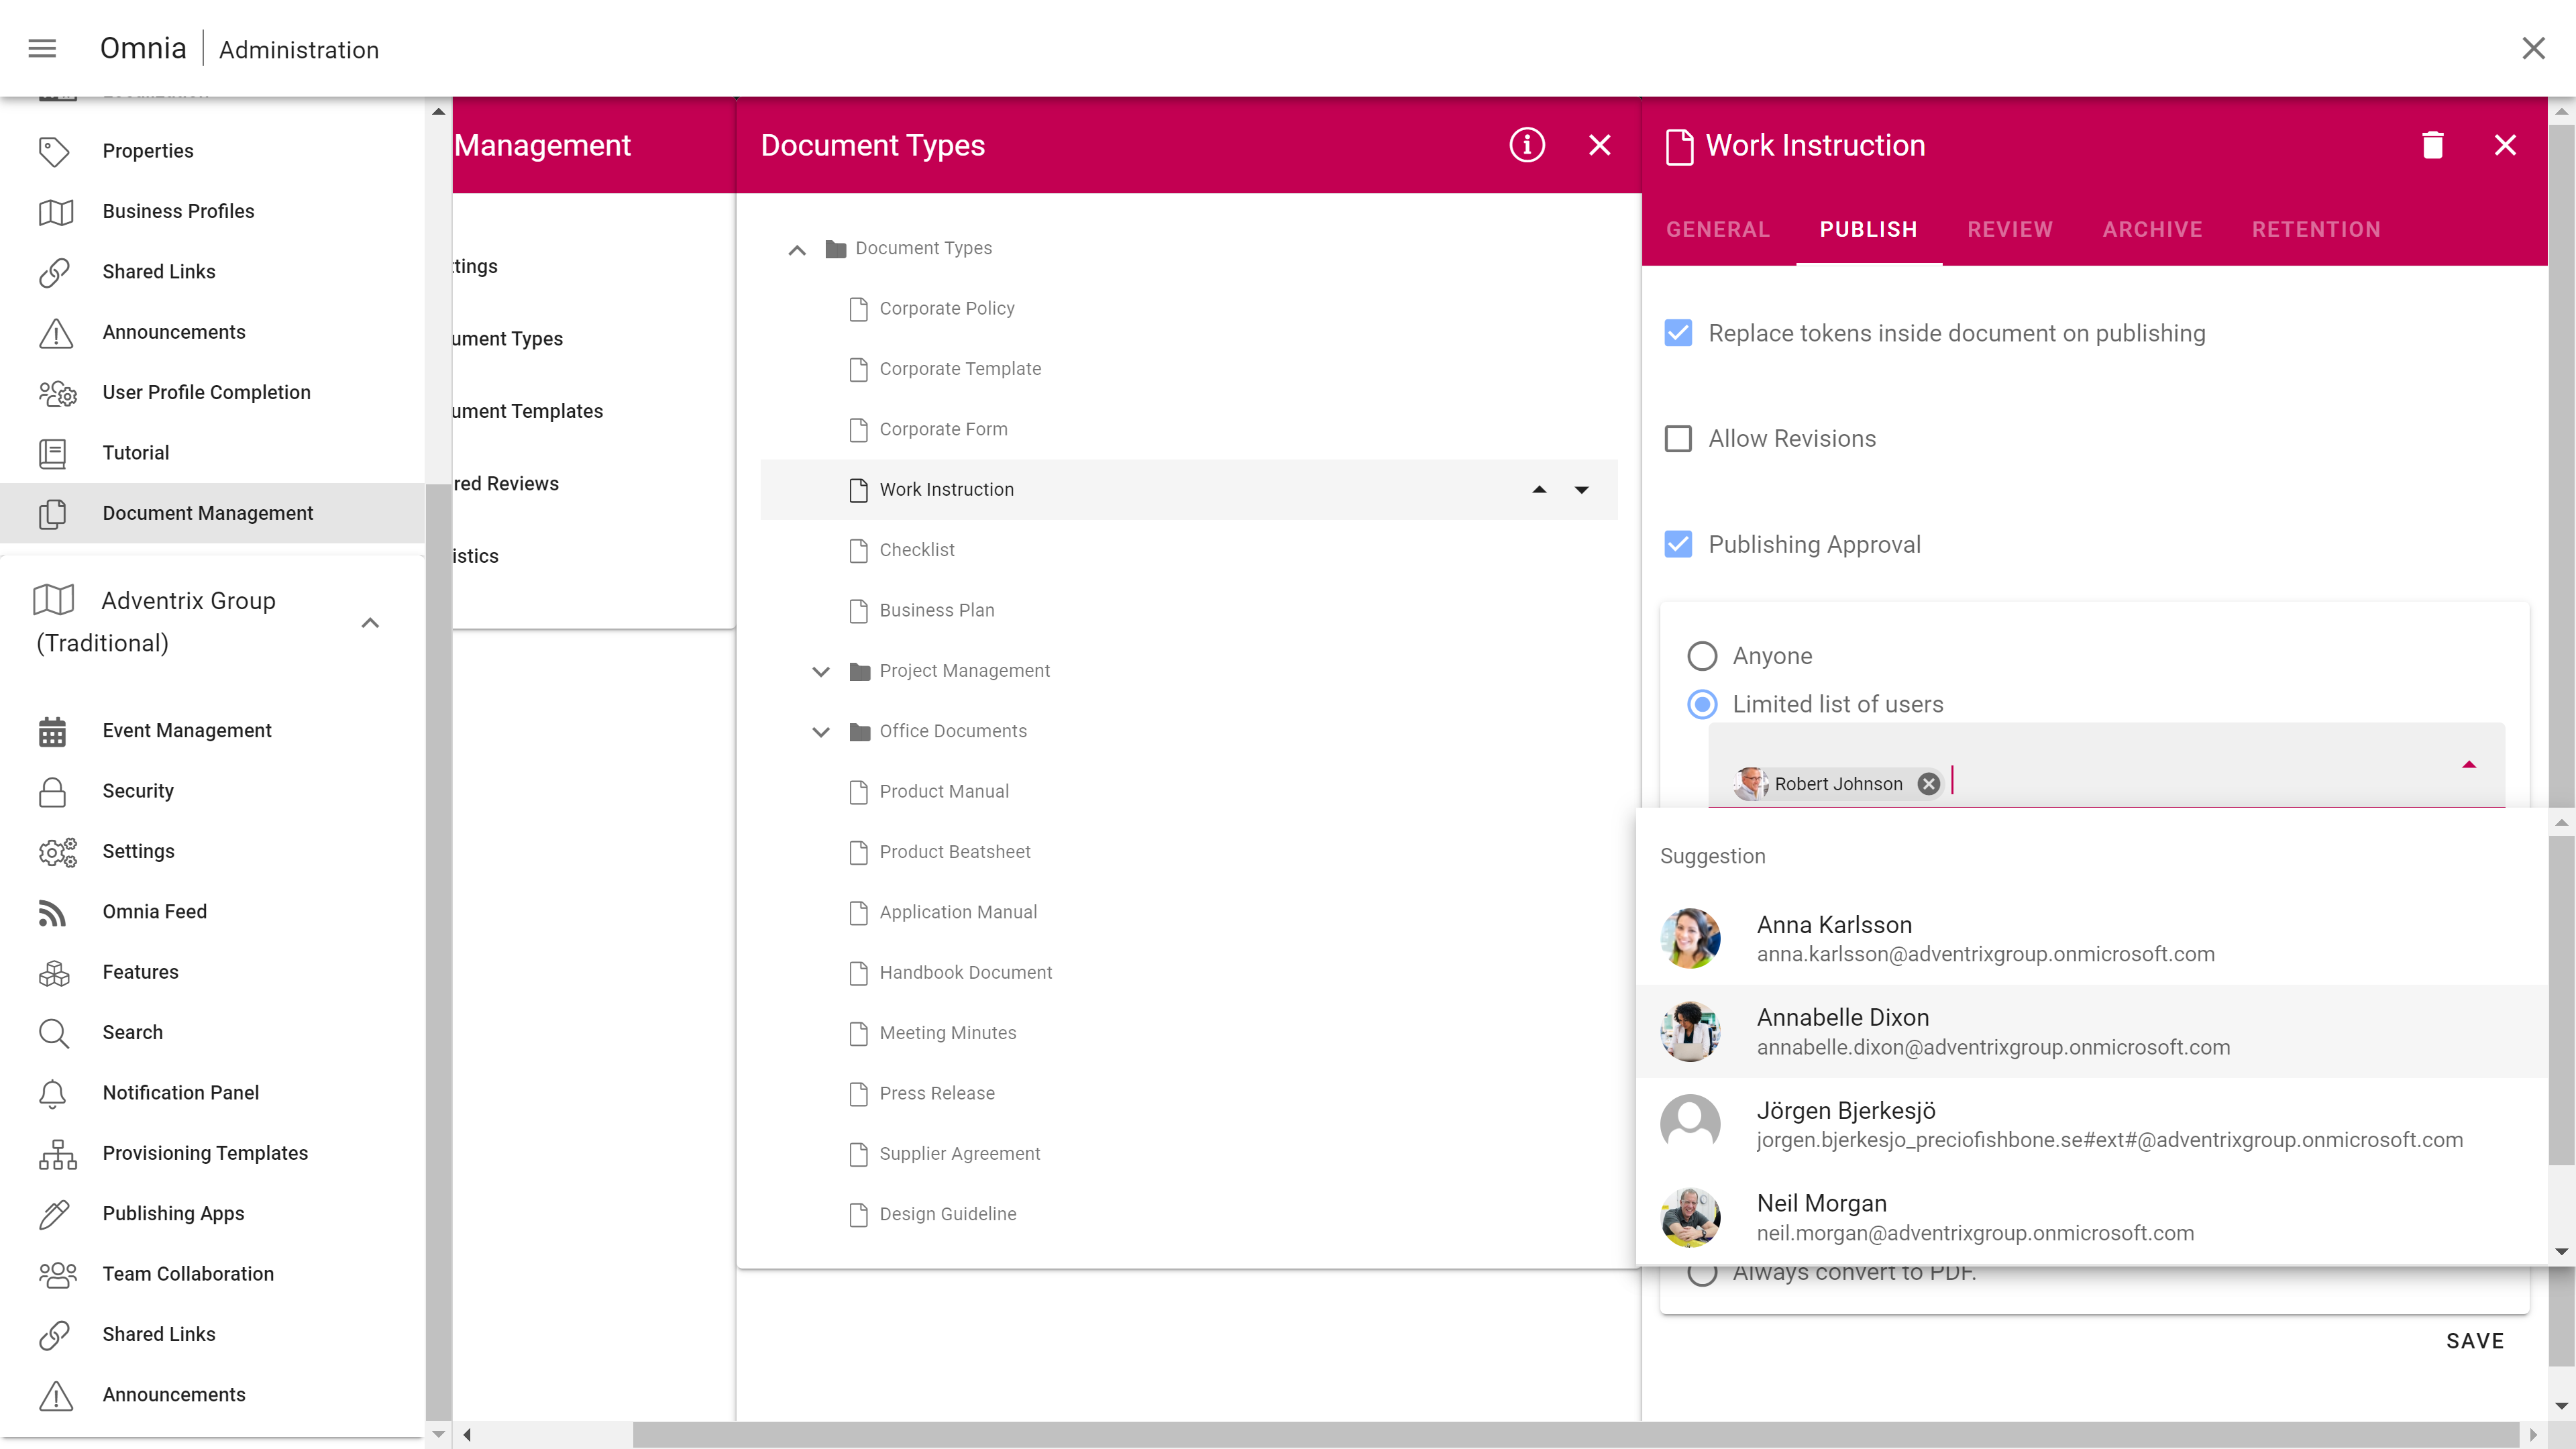Switch to the RETENTION tab

pos(2315,230)
